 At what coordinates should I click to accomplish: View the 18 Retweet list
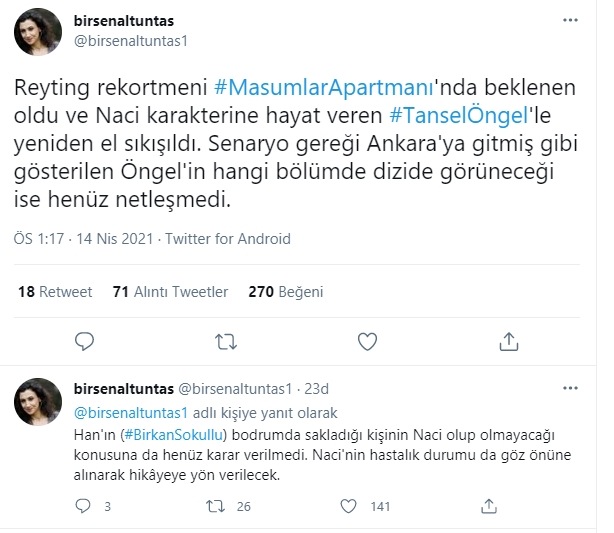(x=55, y=292)
